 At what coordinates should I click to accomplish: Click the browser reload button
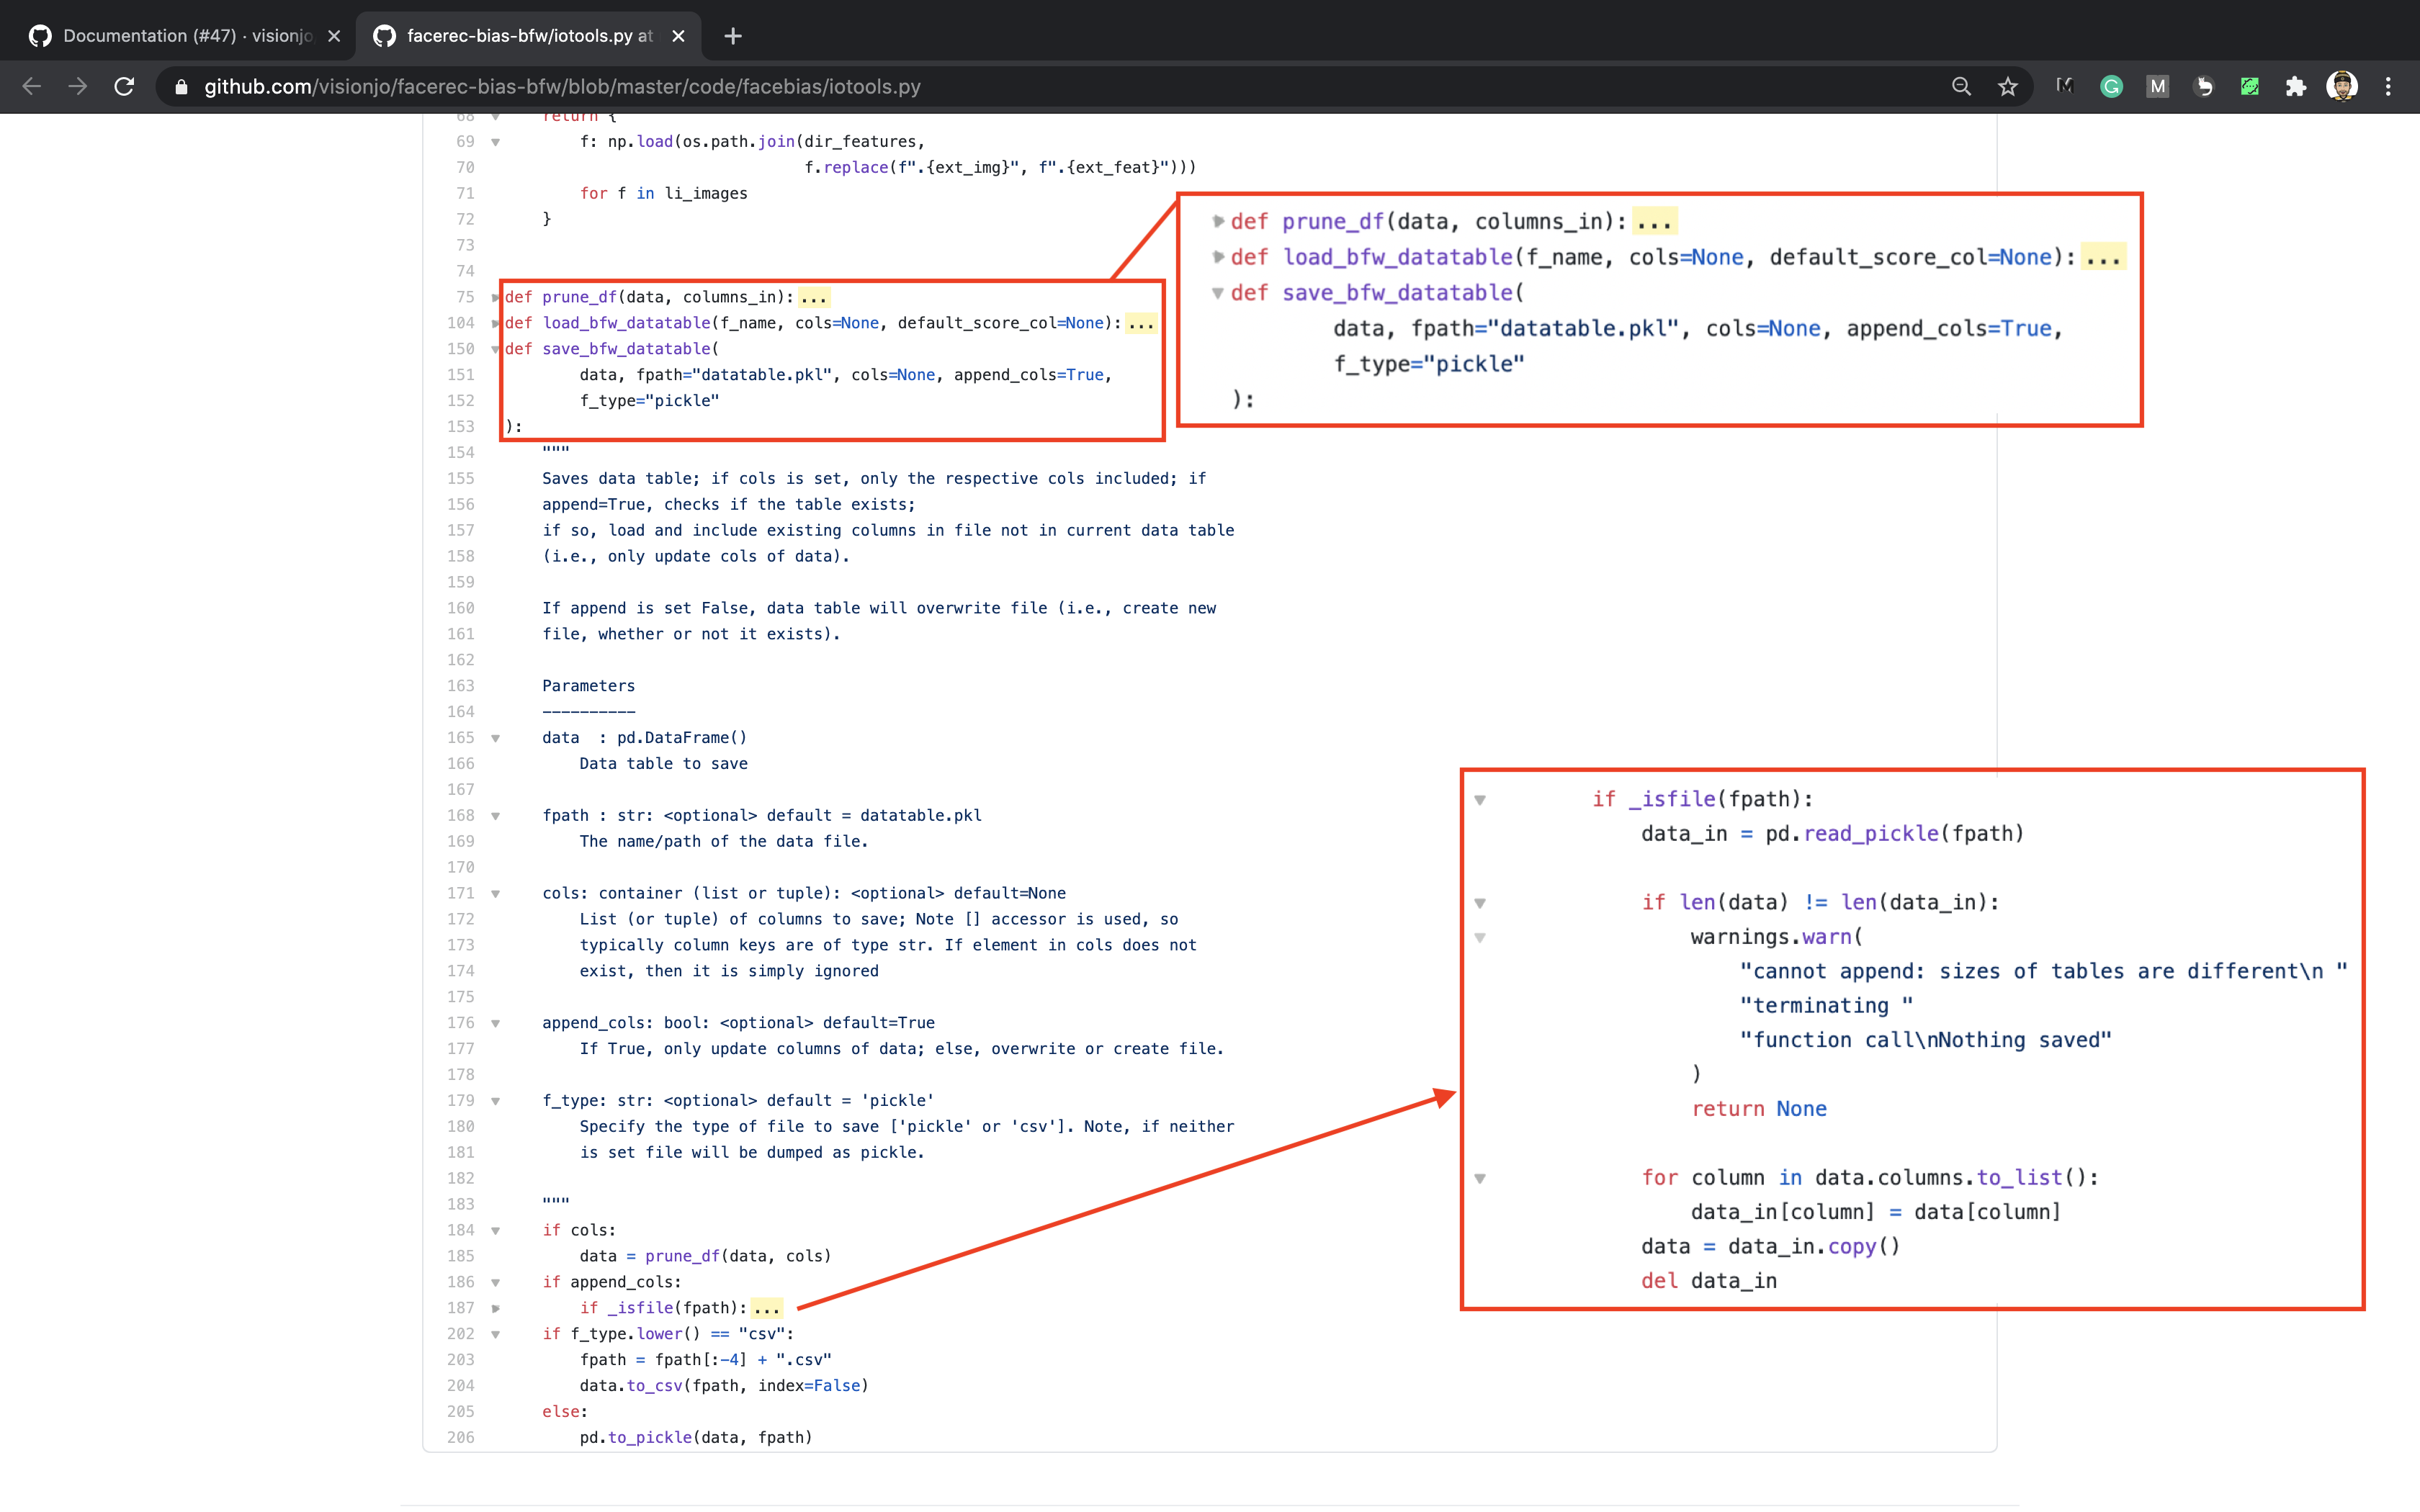click(x=124, y=87)
